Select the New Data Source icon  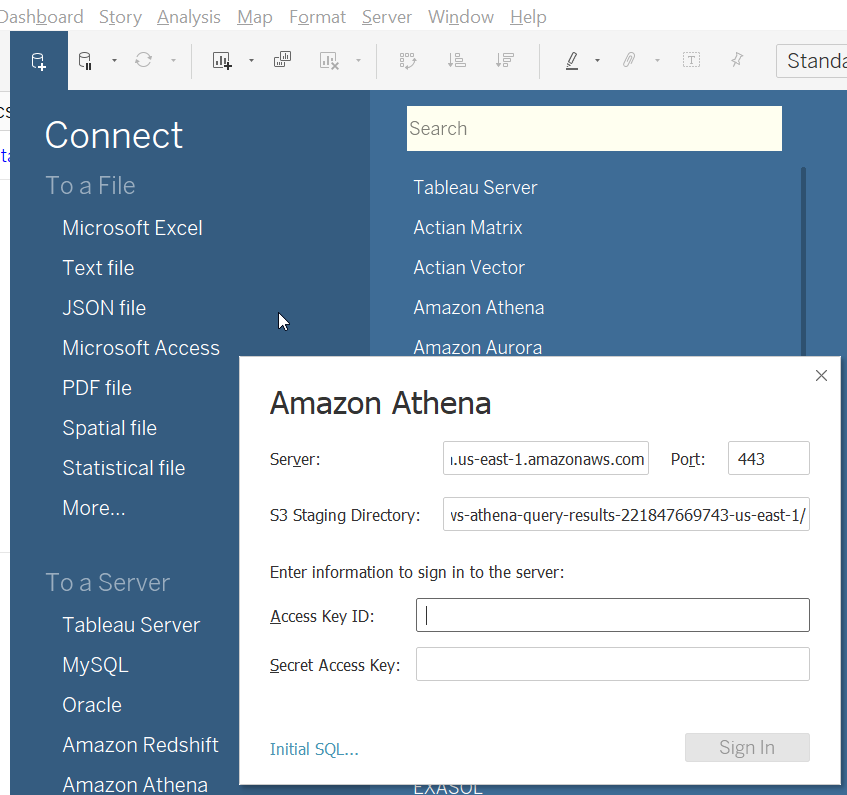(x=40, y=61)
